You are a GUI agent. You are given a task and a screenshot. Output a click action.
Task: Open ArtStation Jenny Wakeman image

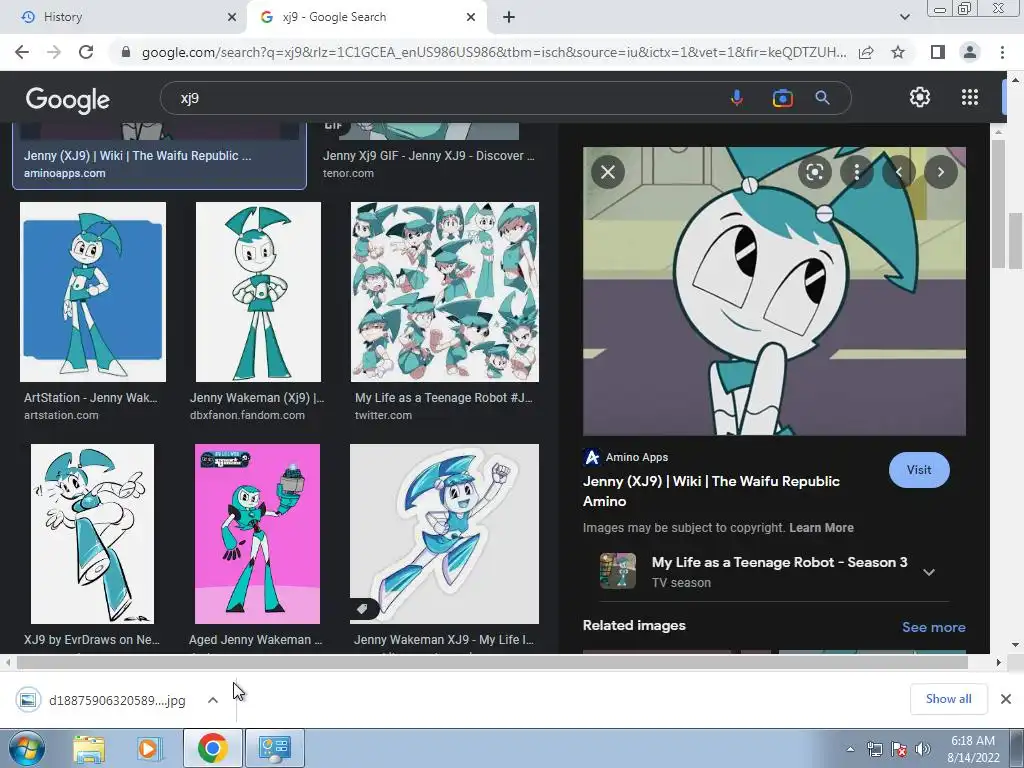tap(93, 292)
